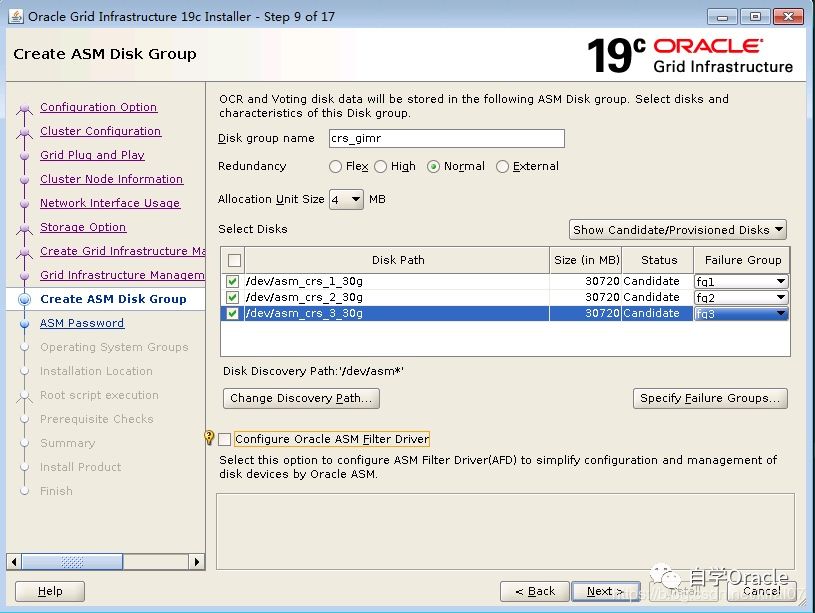Click left arrow of horizontal sidebar scrollbar
The image size is (815, 613).
(14, 562)
